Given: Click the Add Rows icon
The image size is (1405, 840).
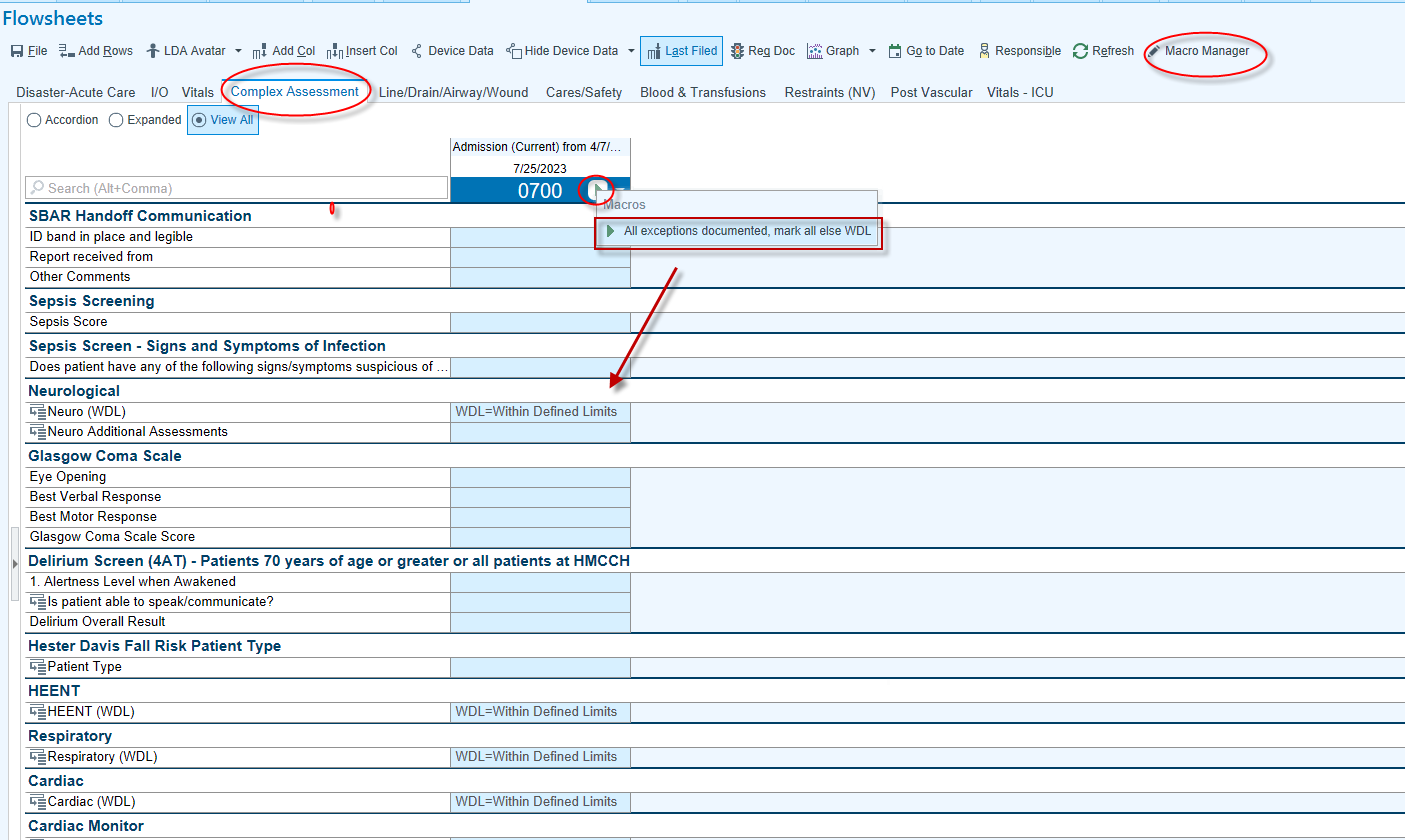Looking at the screenshot, I should coord(67,51).
